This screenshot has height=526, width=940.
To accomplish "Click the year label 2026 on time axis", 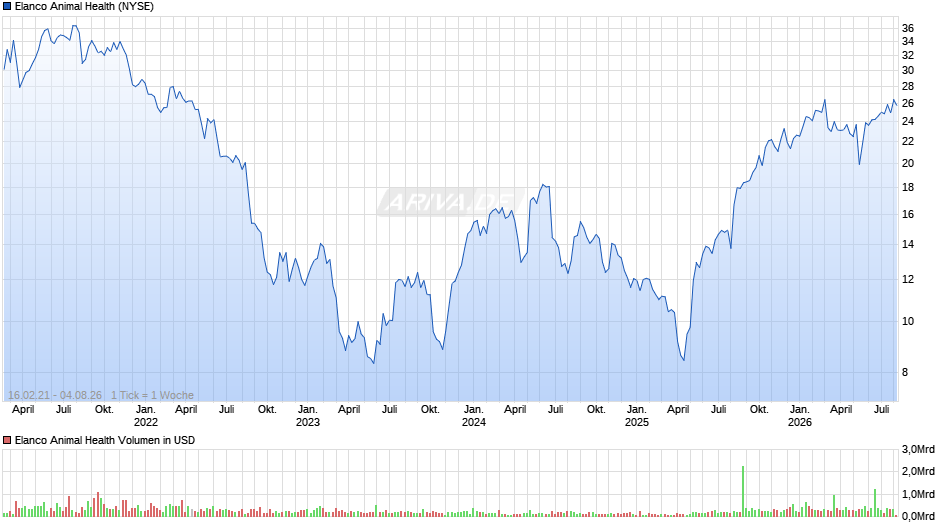I will click(x=800, y=422).
